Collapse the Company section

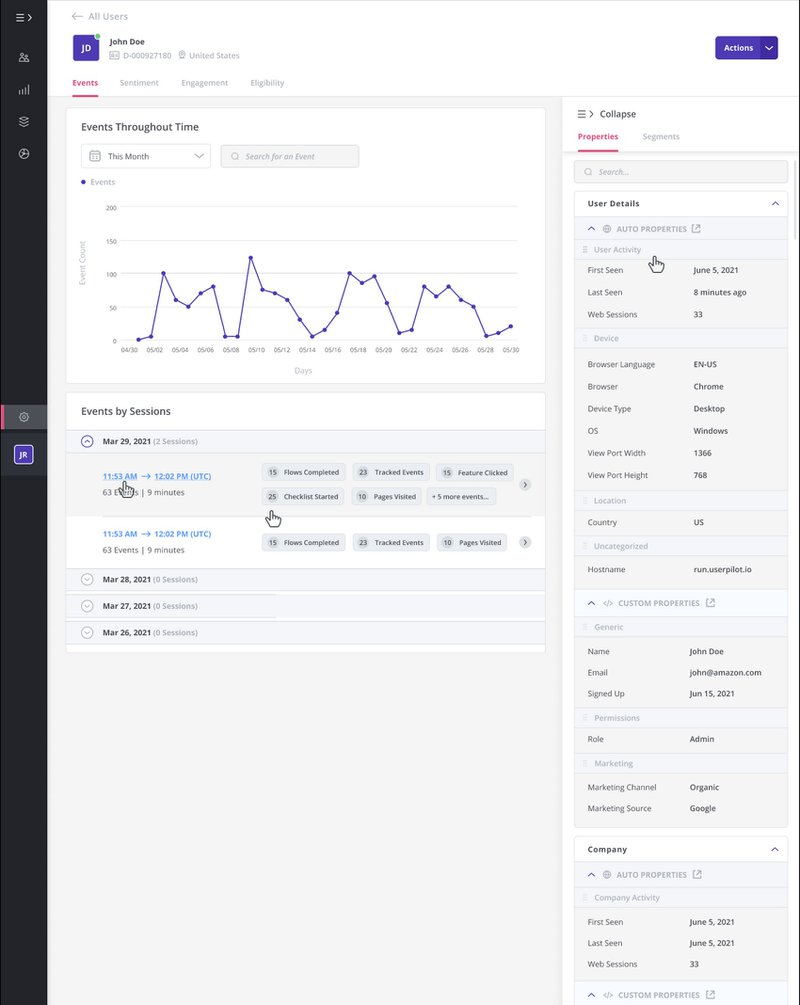click(x=774, y=848)
